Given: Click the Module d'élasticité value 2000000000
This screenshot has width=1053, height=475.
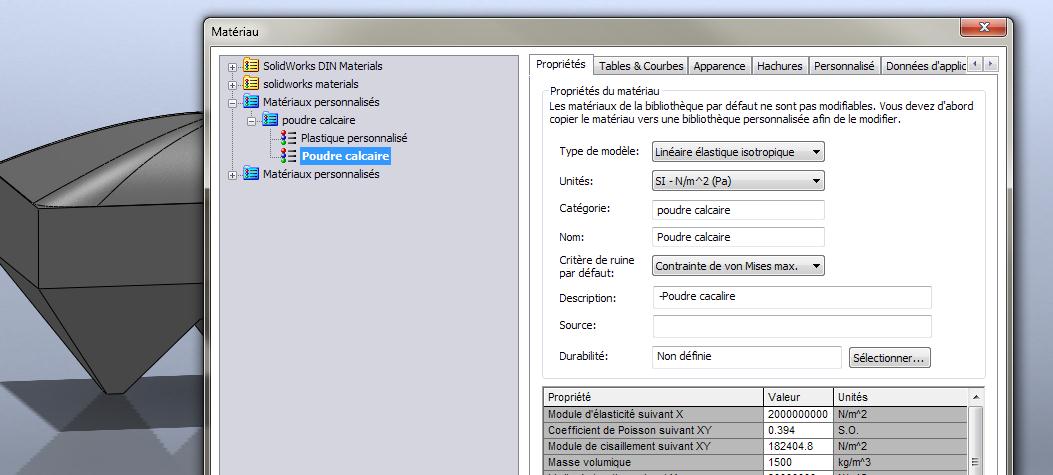Looking at the screenshot, I should point(798,415).
